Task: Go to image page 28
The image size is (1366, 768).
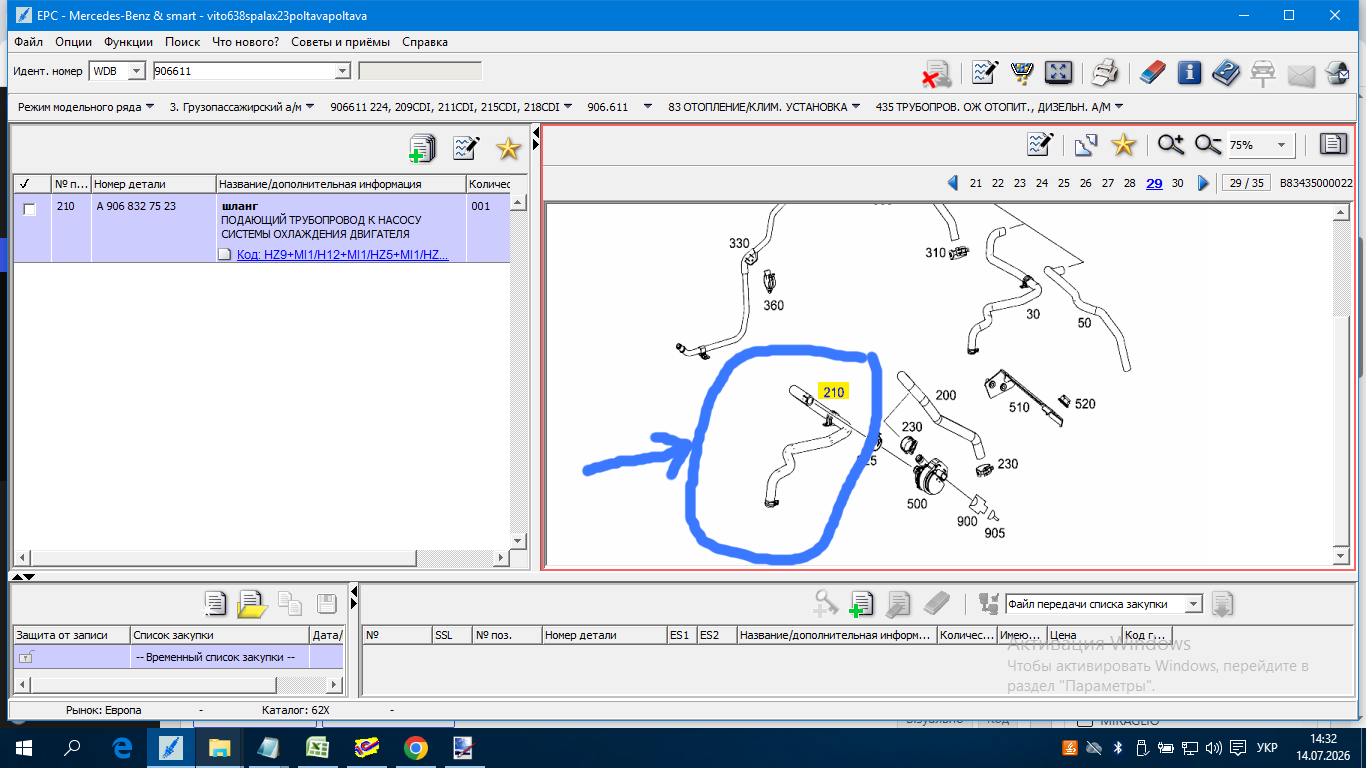Action: [1129, 183]
